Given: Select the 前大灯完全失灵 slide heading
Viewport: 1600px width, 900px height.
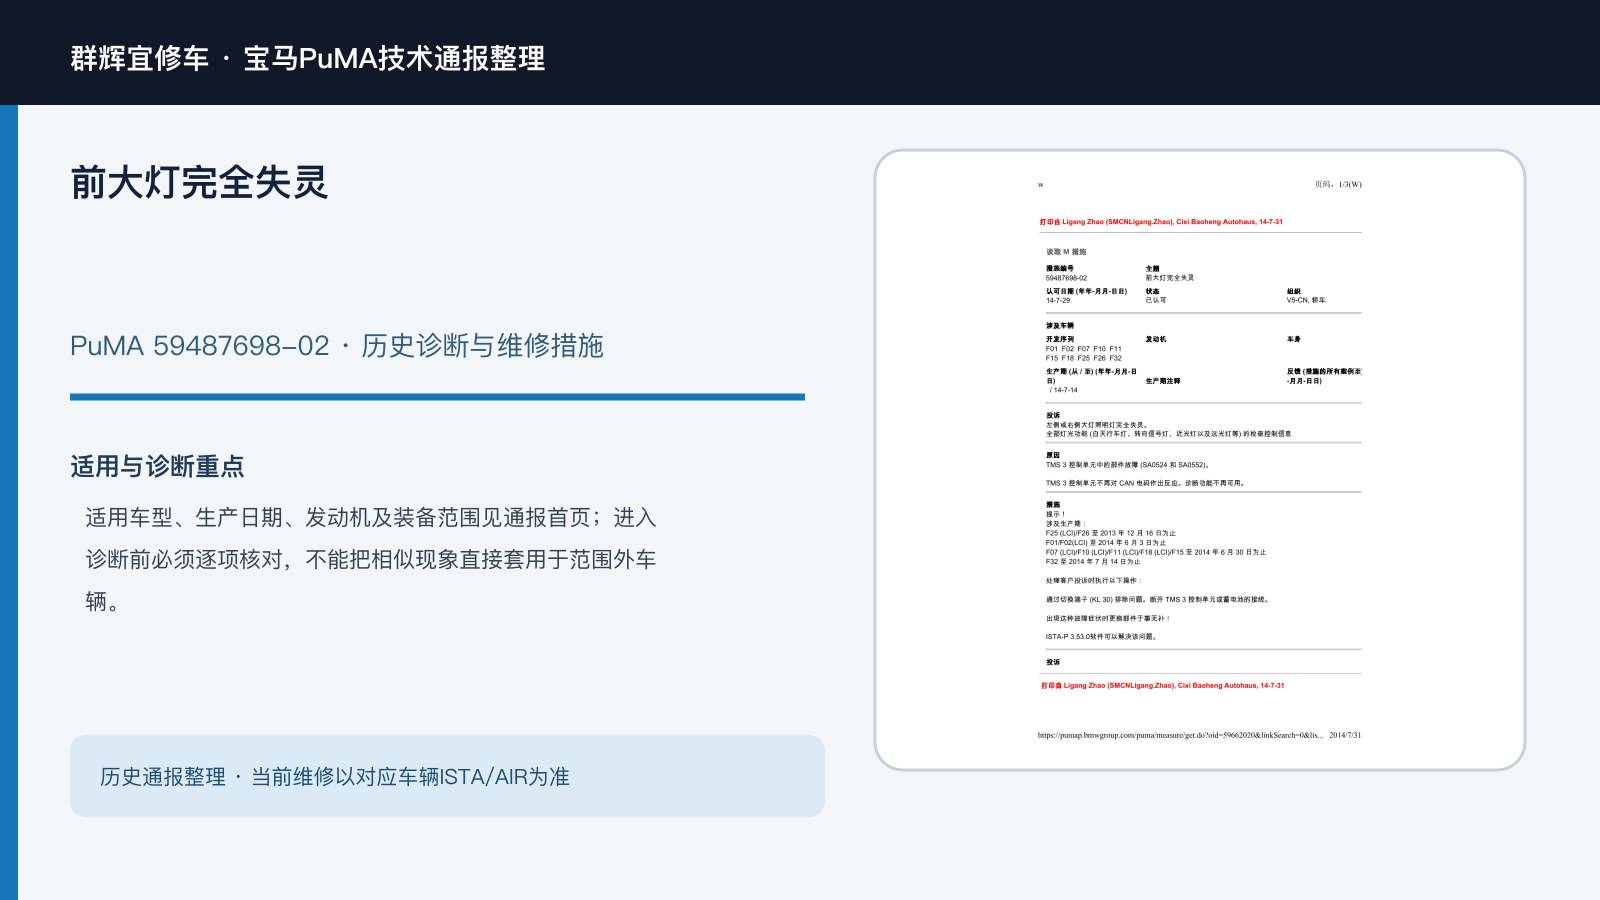Looking at the screenshot, I should click(199, 183).
